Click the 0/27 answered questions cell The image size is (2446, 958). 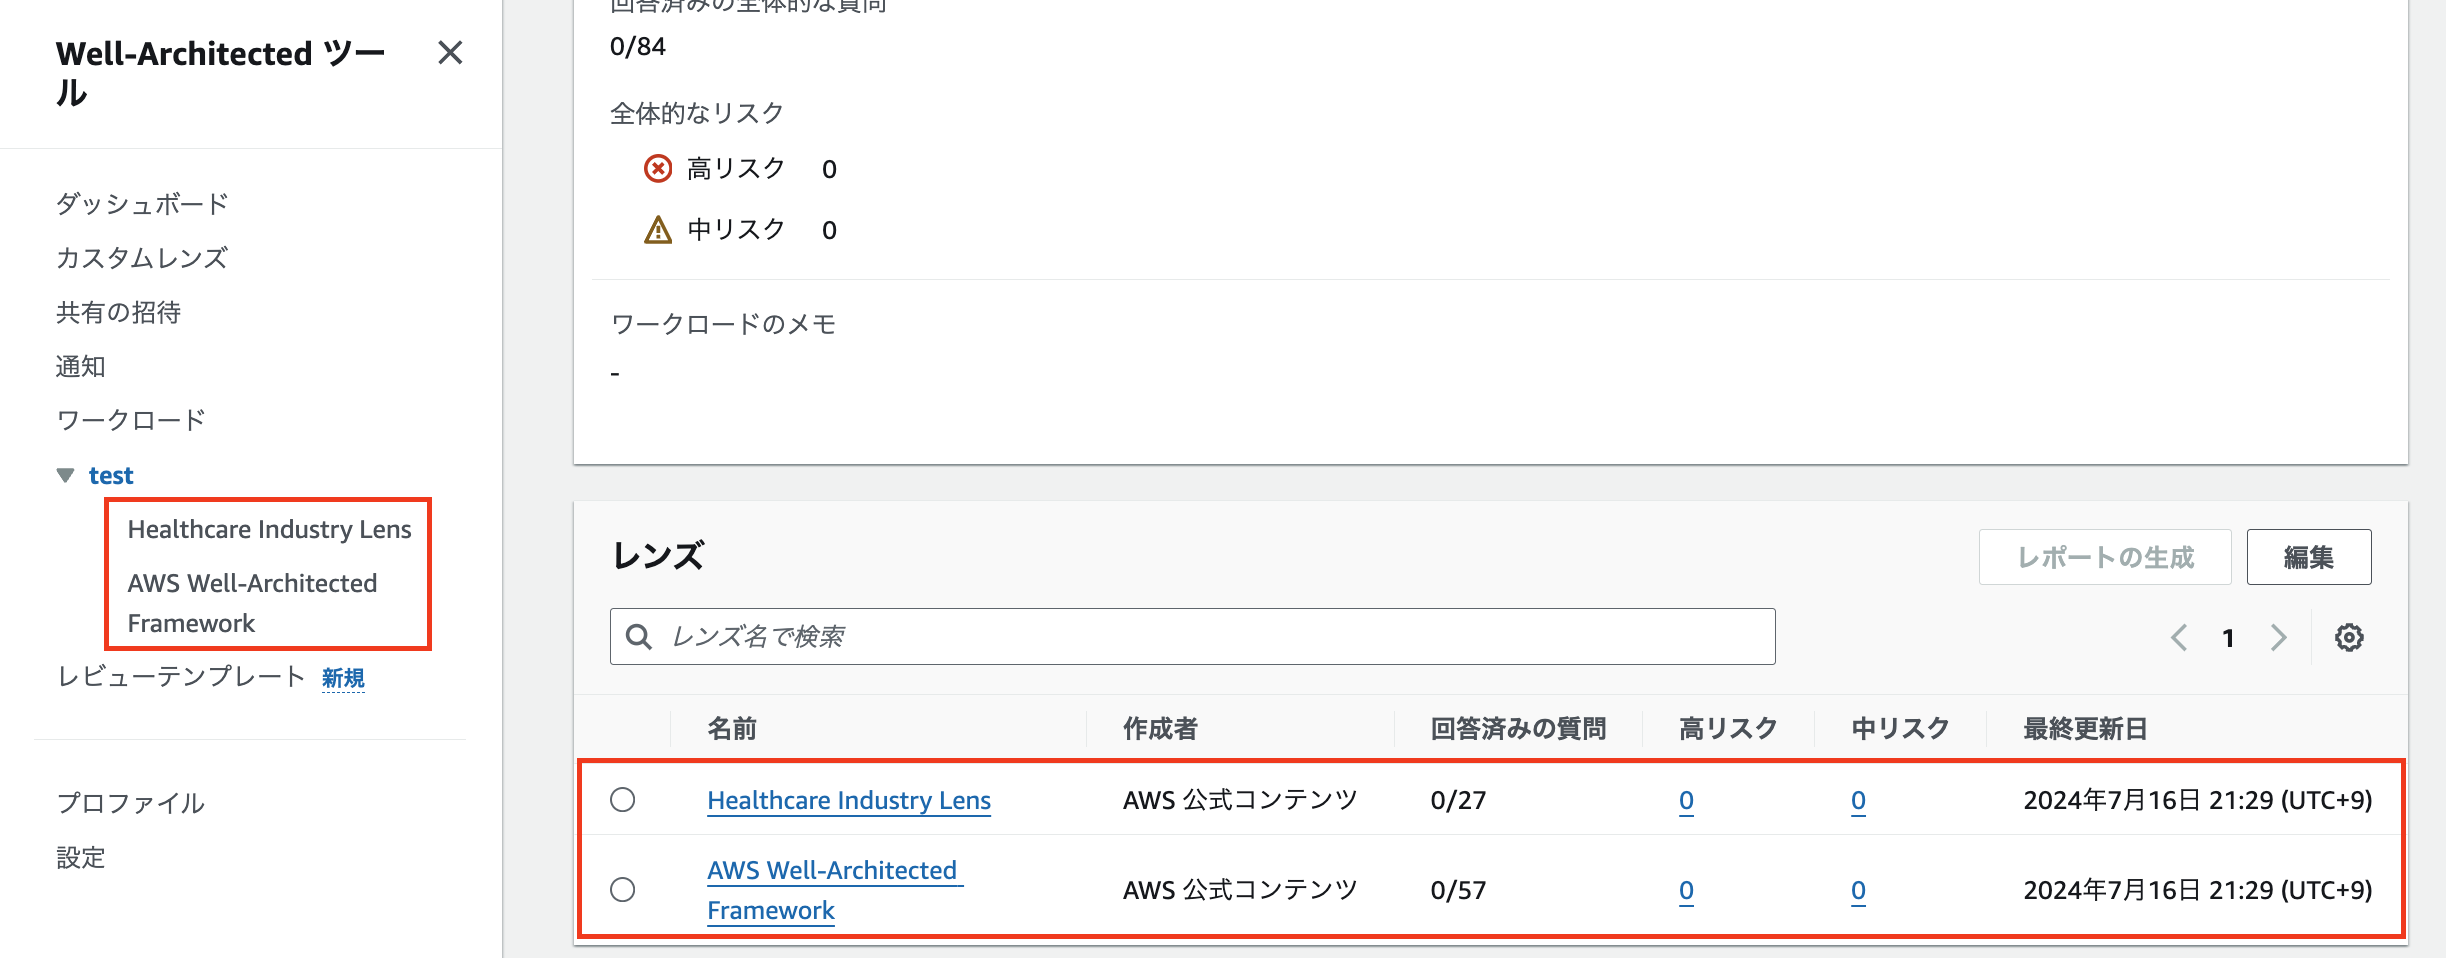pos(1458,800)
